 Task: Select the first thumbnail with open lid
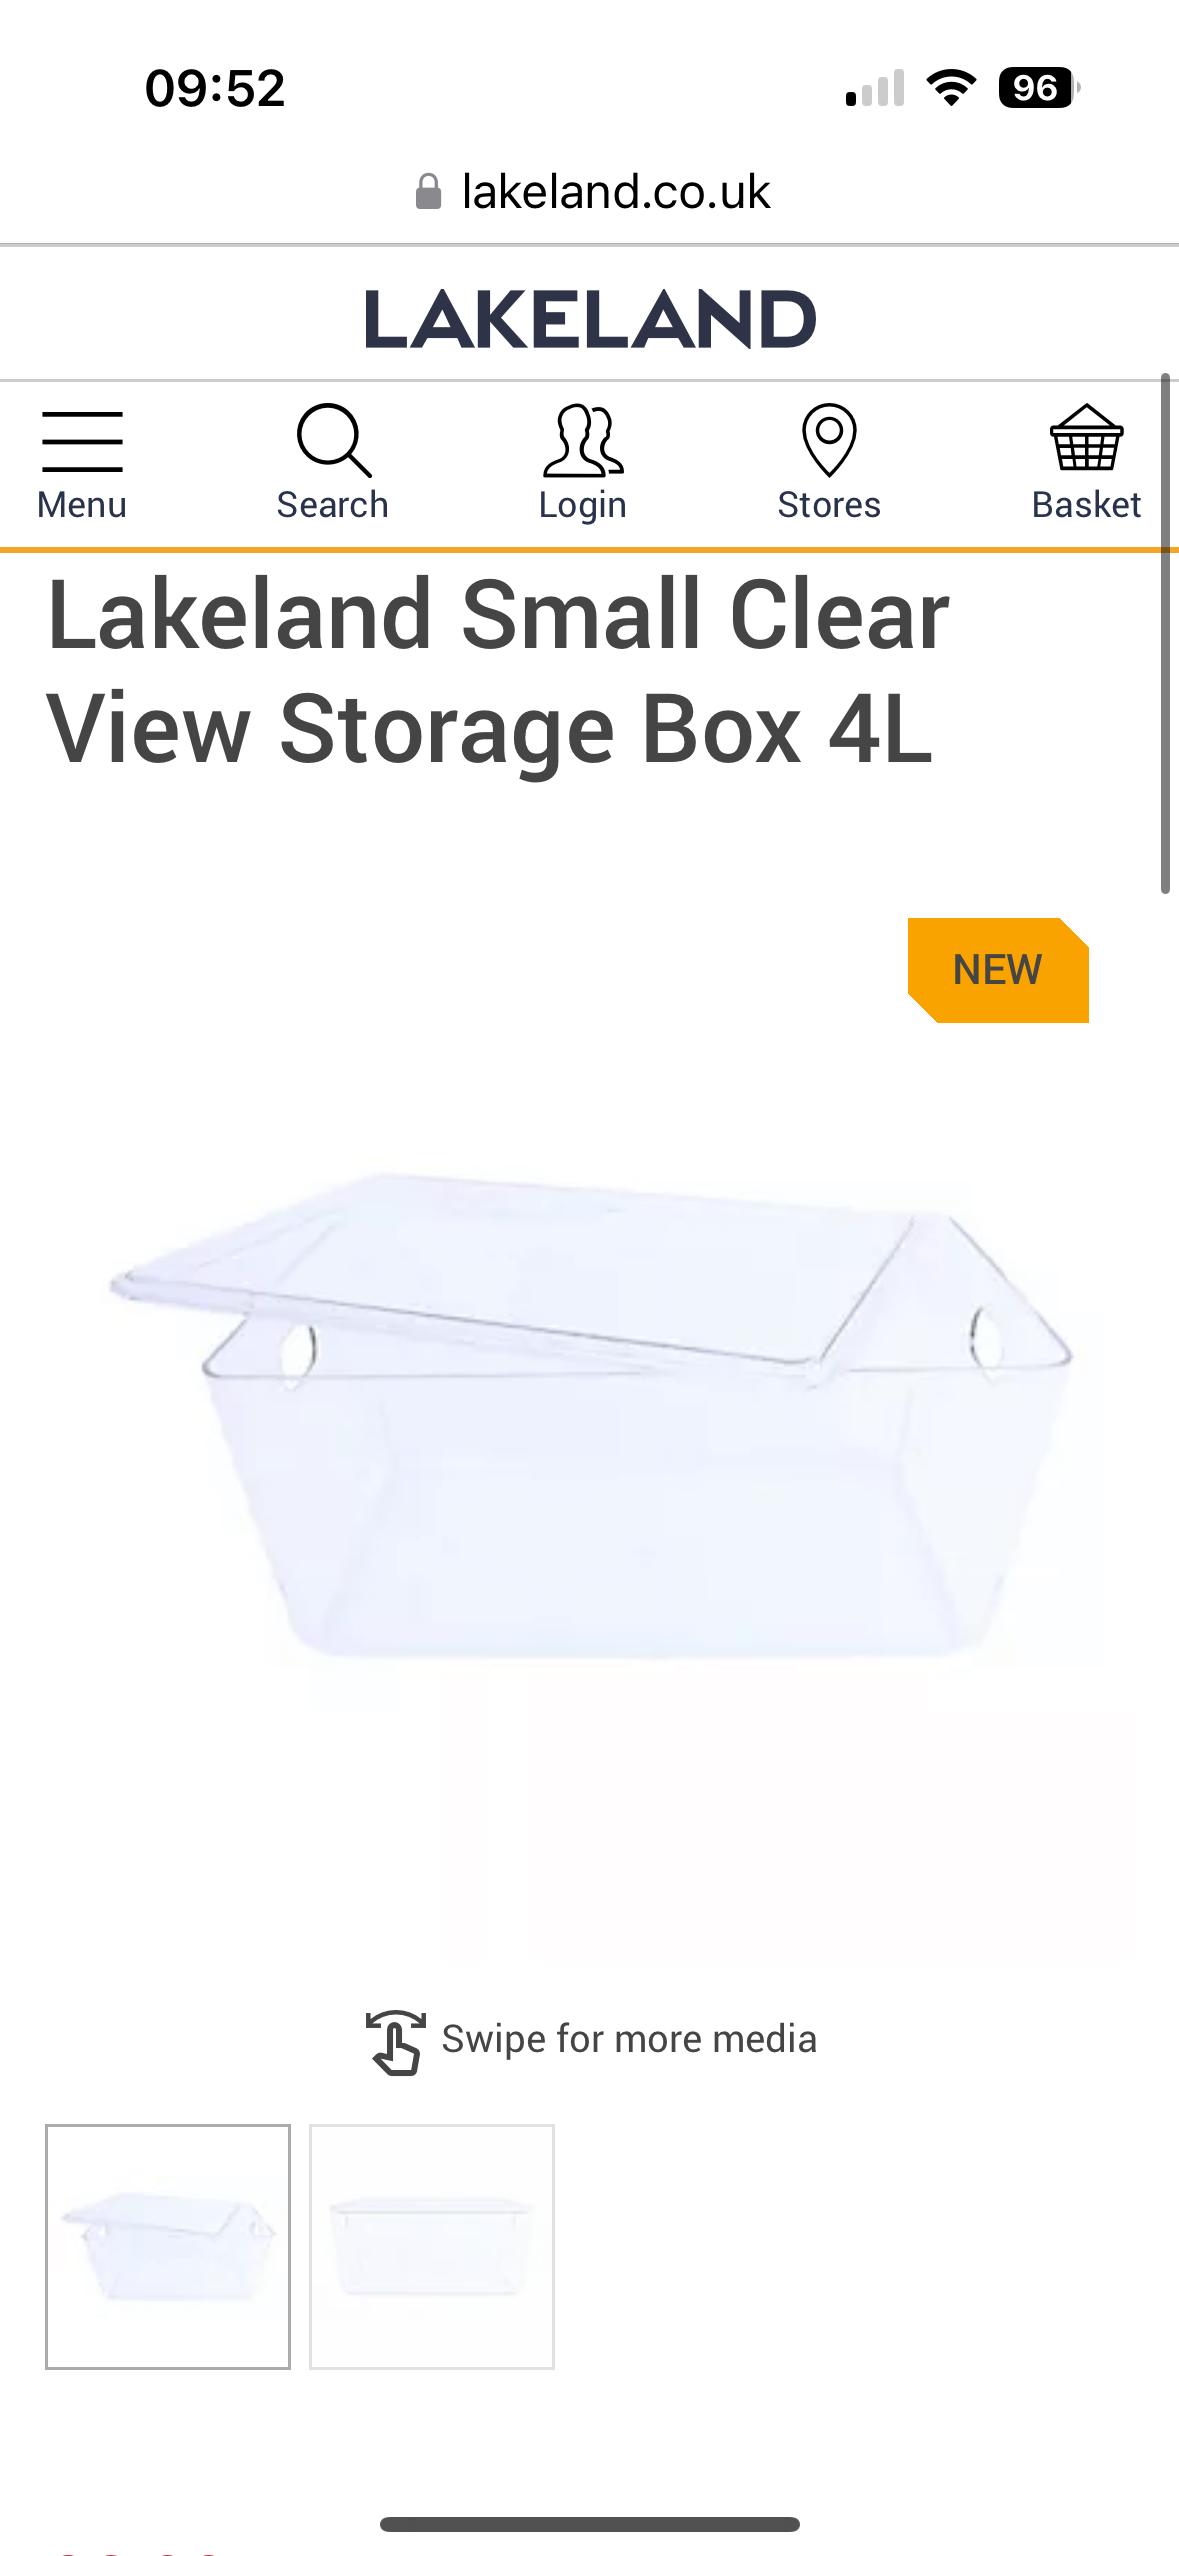point(168,2246)
